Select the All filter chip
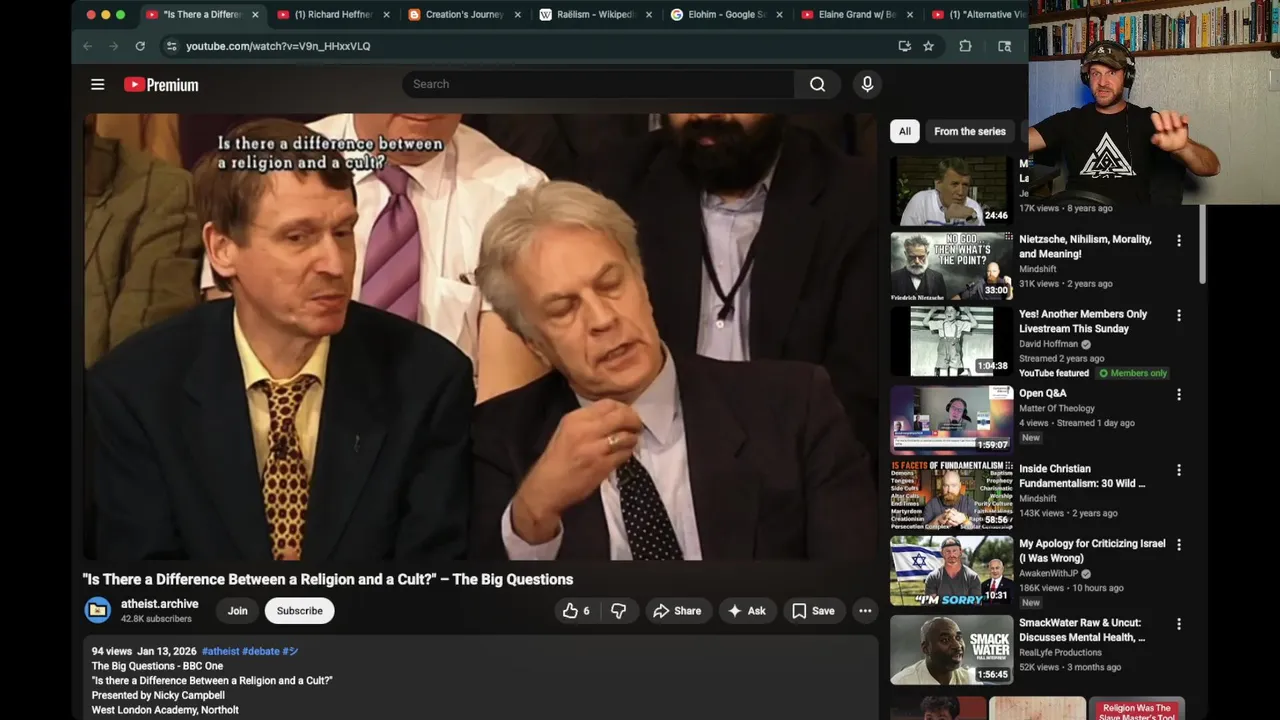This screenshot has height=720, width=1280. tap(904, 131)
